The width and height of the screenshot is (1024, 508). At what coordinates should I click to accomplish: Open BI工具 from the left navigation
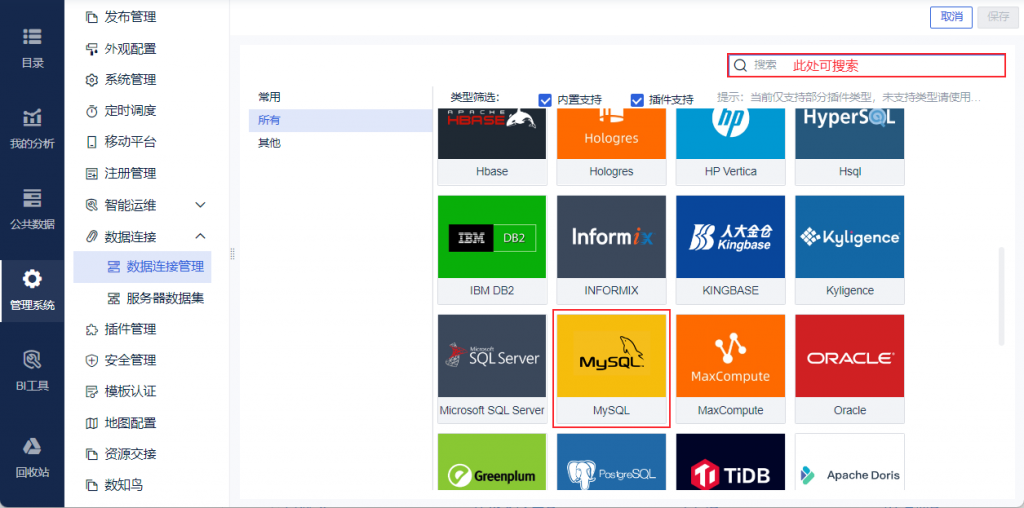(x=32, y=370)
